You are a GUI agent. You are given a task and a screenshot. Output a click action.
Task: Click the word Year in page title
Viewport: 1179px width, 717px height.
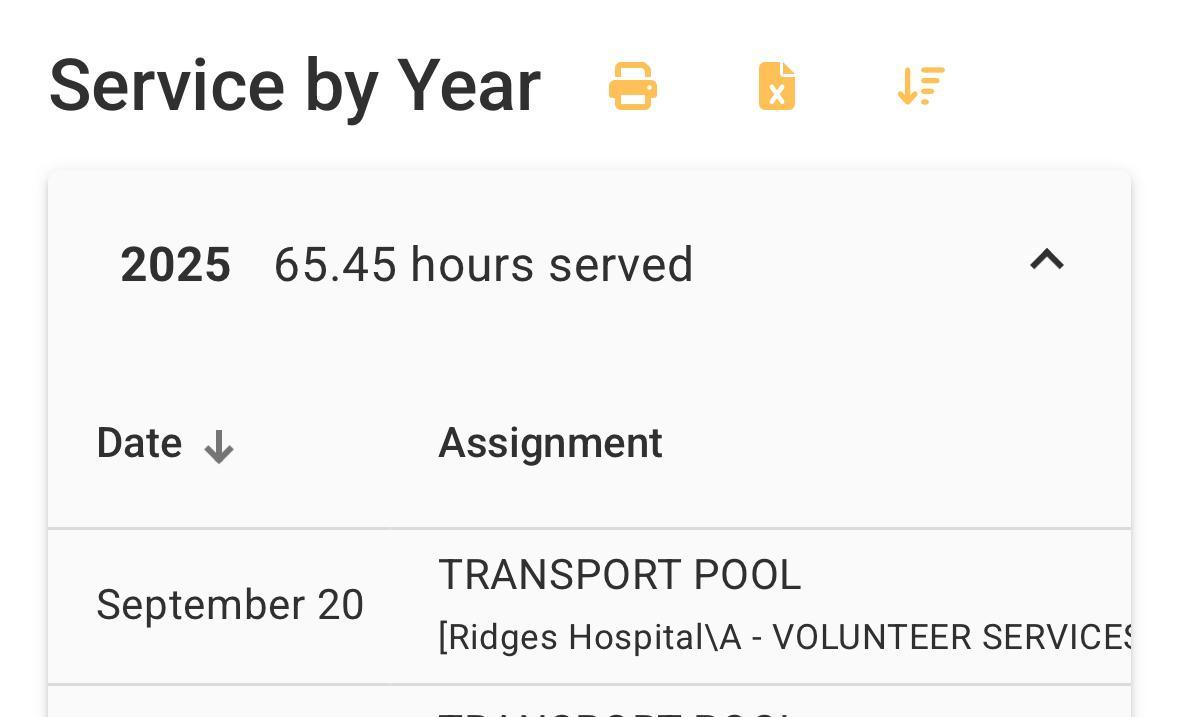tap(469, 86)
